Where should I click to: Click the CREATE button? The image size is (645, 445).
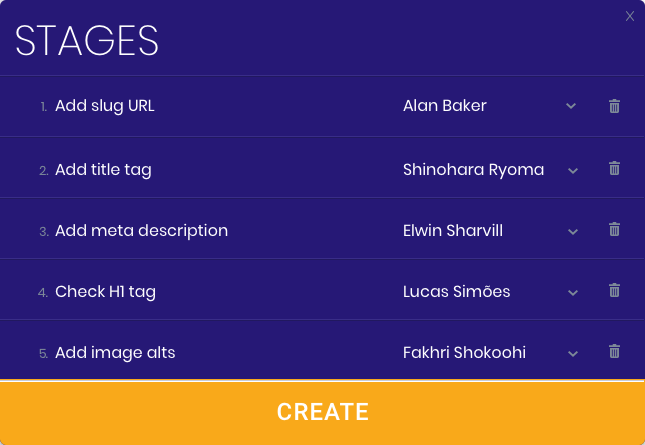click(322, 413)
